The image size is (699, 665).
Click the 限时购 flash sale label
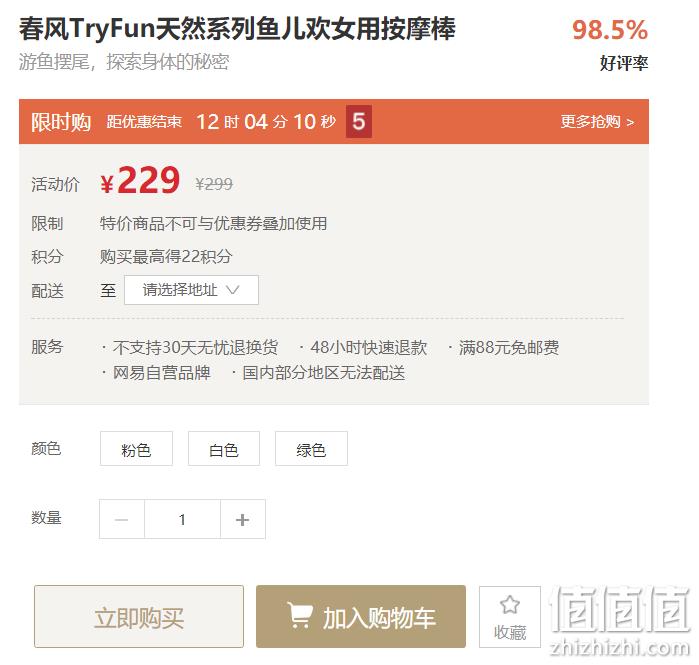[61, 122]
